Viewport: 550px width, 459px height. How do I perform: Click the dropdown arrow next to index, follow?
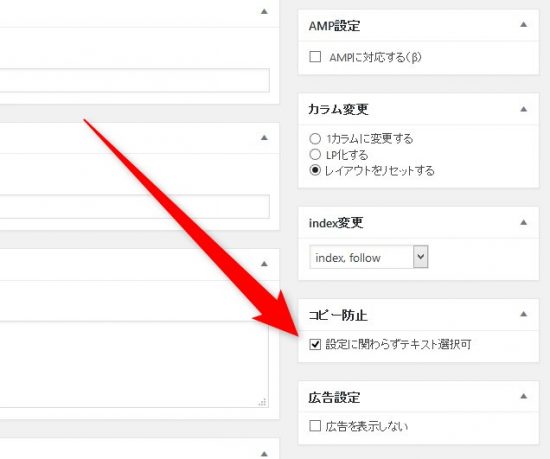421,257
